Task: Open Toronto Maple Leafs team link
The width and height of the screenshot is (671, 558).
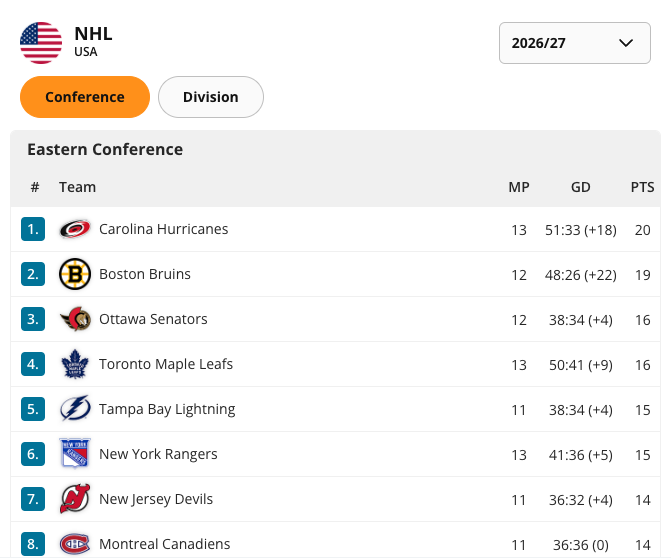Action: pos(166,364)
